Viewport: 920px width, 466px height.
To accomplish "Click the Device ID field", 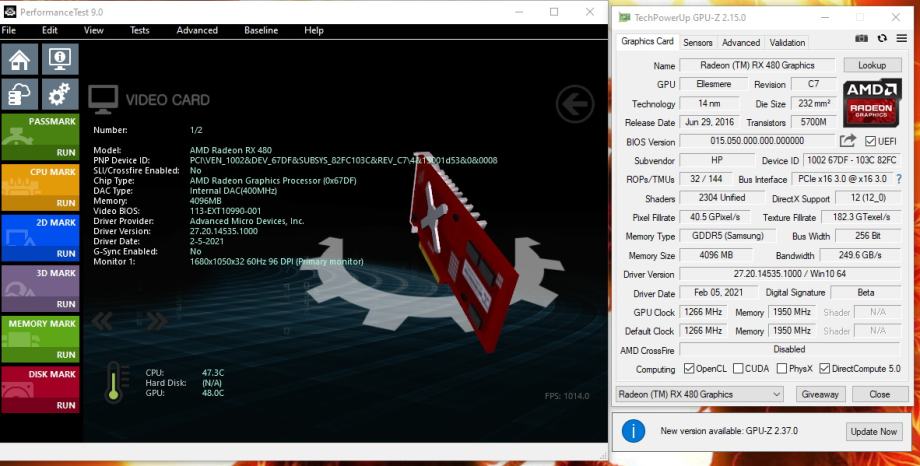I will 852,160.
